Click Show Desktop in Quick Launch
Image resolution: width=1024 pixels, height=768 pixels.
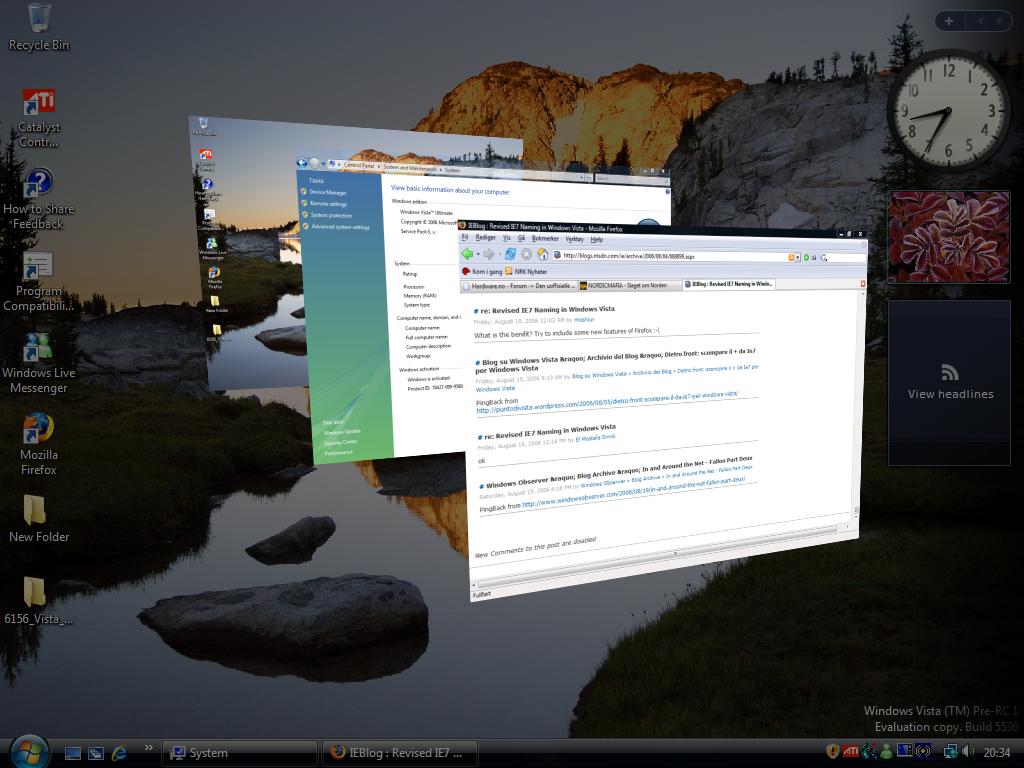pos(72,753)
